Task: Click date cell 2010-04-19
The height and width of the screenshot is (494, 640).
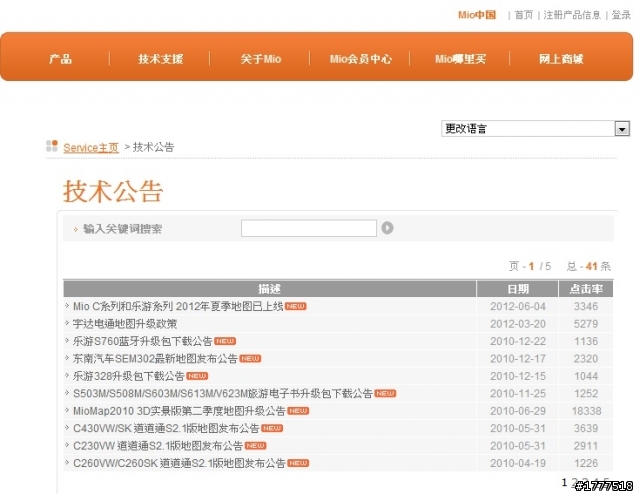Action: [x=518, y=463]
